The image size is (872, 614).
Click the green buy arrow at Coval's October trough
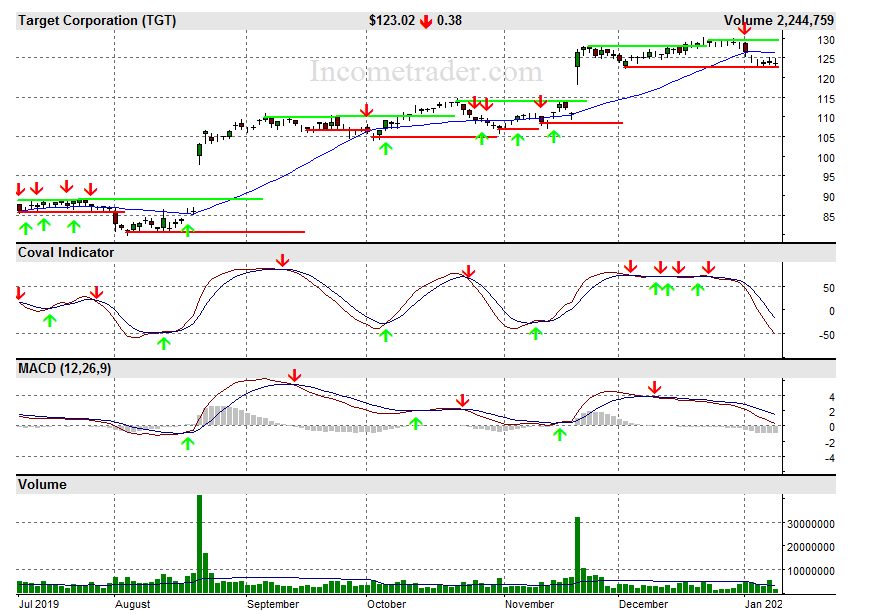386,335
